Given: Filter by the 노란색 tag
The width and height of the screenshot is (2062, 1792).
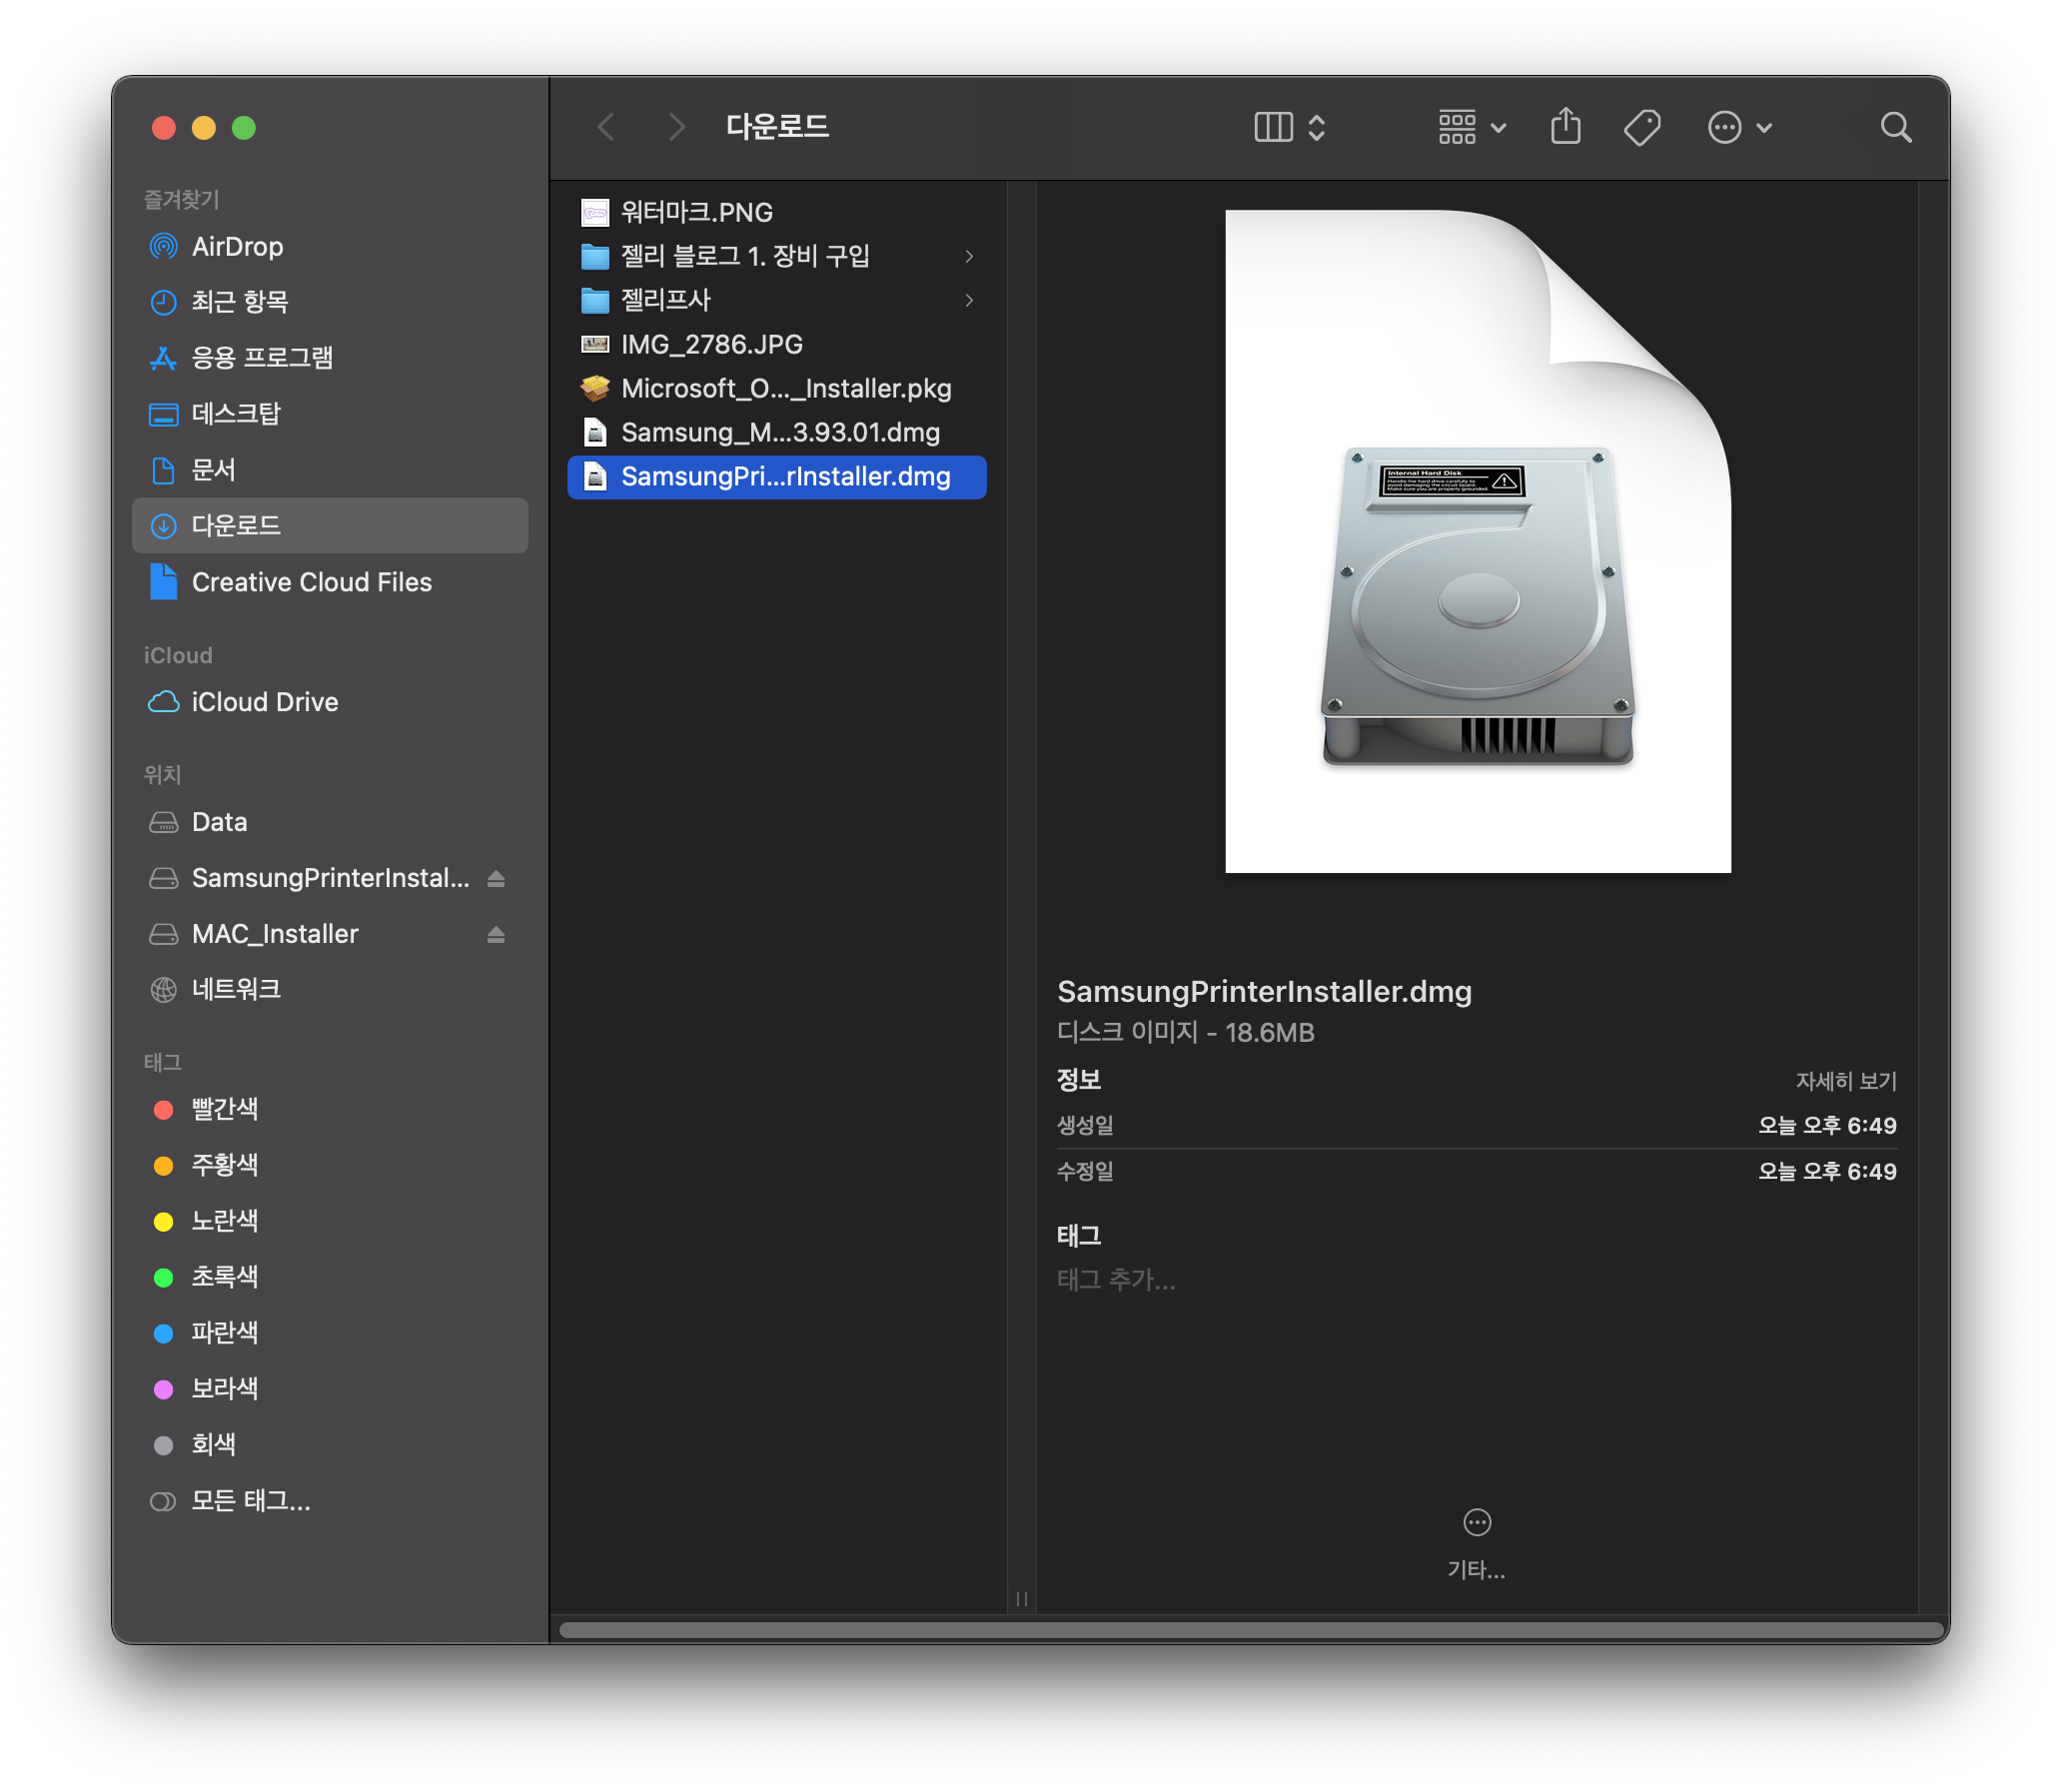Looking at the screenshot, I should [x=329, y=1220].
